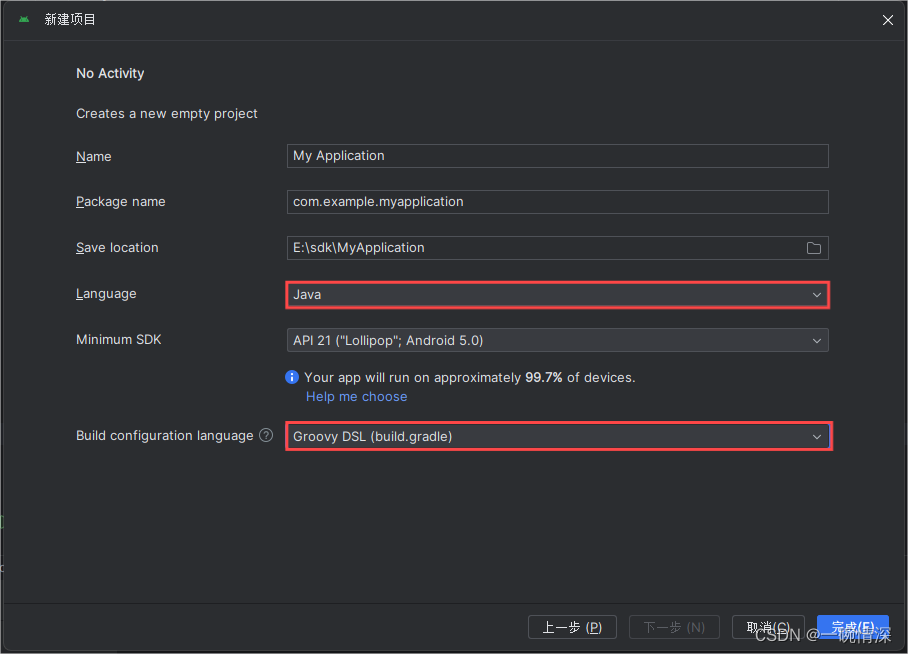
Task: Click the Creates a new empty project text
Action: tap(167, 114)
